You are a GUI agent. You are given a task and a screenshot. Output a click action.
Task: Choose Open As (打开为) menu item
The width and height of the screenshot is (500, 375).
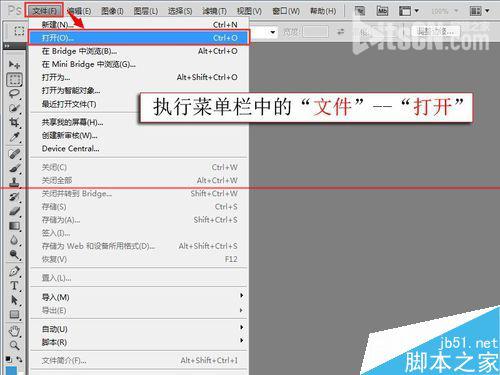pyautogui.click(x=139, y=77)
